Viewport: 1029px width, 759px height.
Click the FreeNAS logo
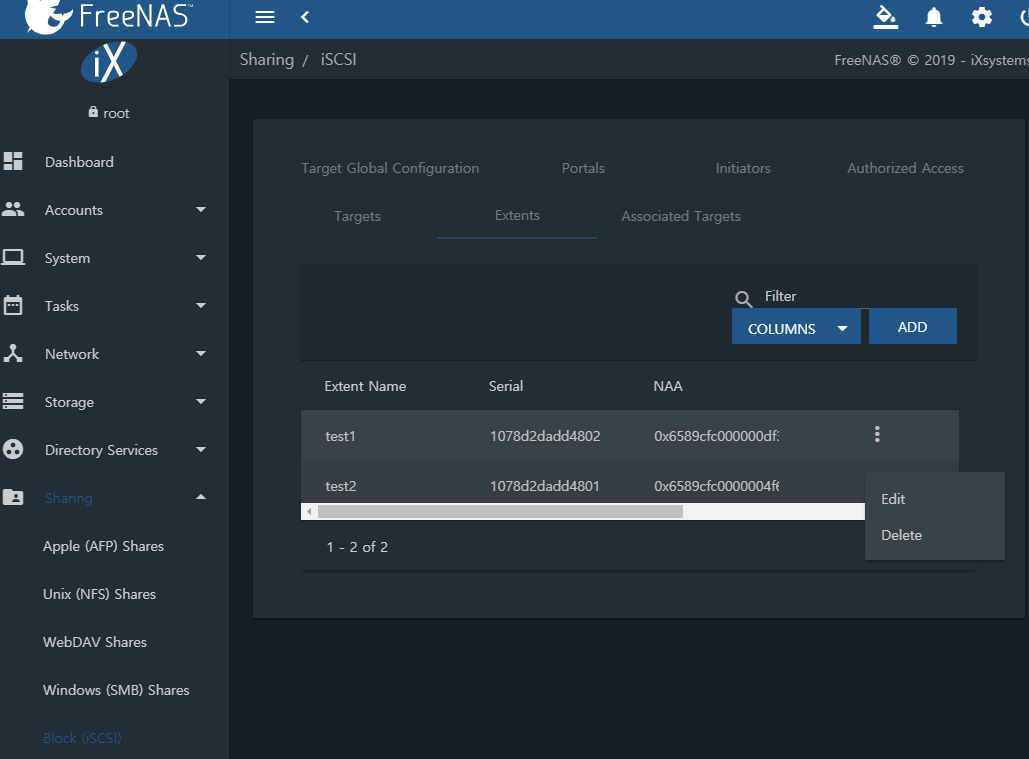click(x=108, y=16)
